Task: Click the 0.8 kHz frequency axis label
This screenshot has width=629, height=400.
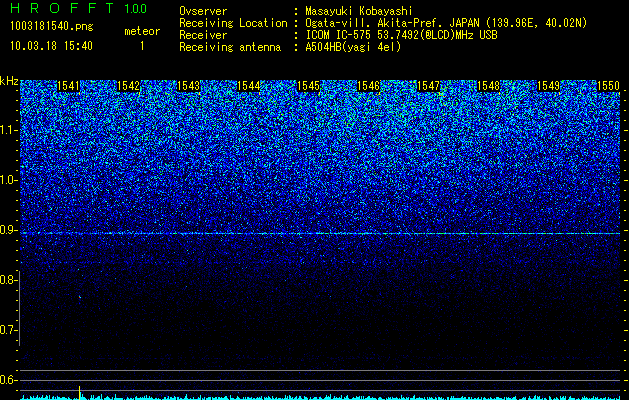Action: (x=7, y=280)
